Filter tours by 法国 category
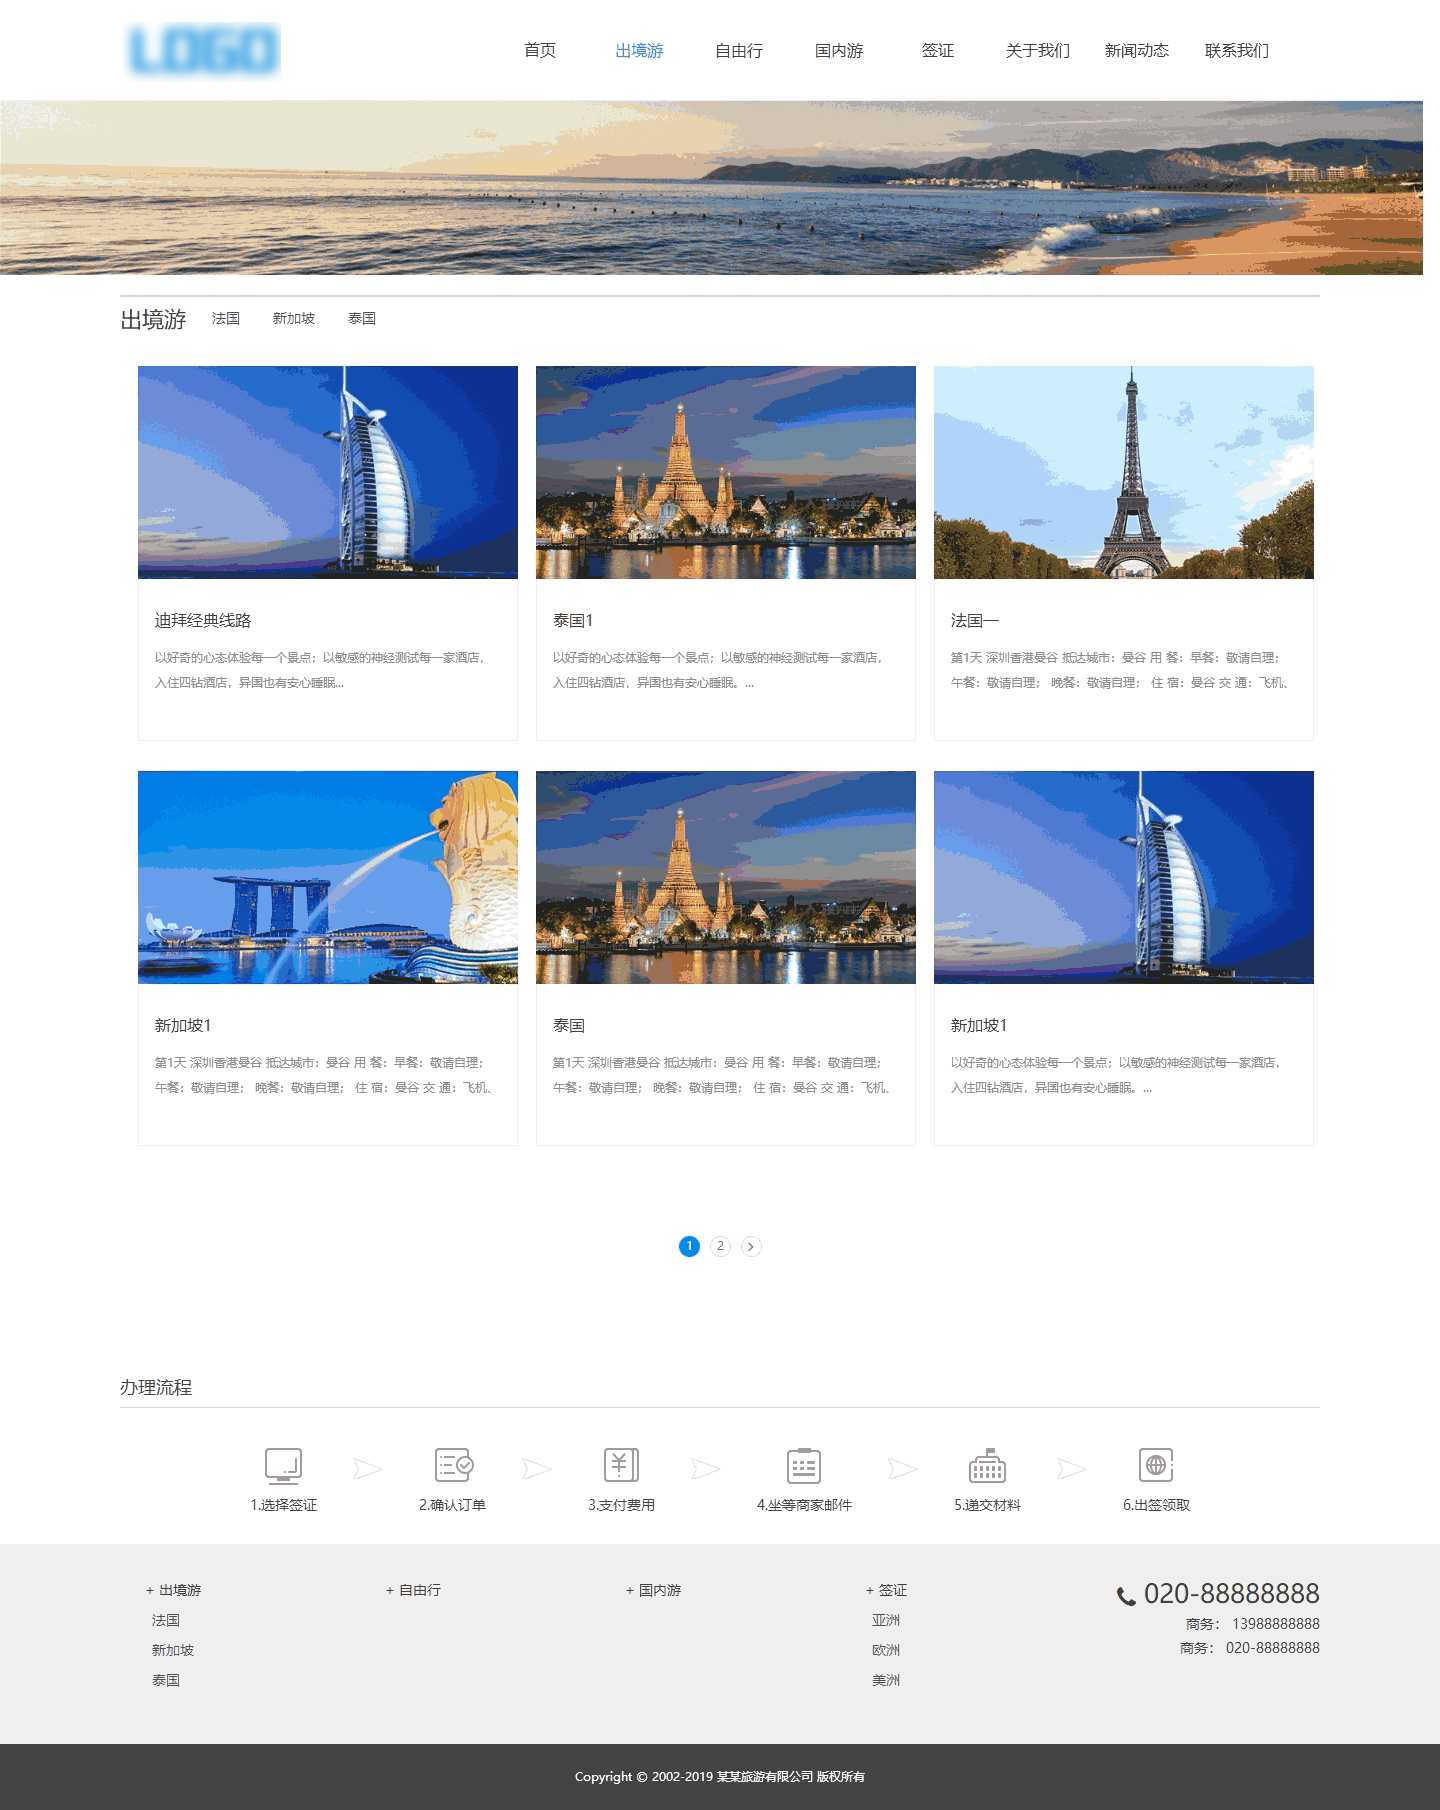1440x1810 pixels. point(226,318)
